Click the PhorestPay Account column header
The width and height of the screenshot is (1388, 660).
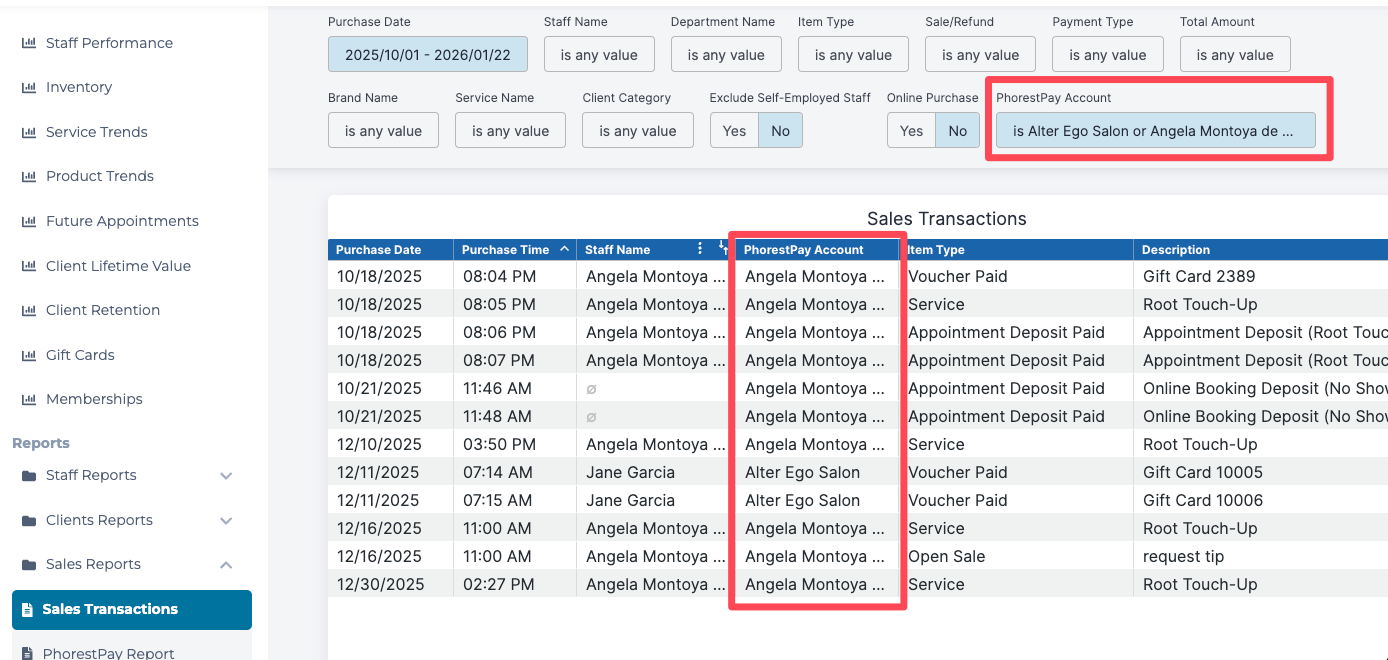[804, 250]
